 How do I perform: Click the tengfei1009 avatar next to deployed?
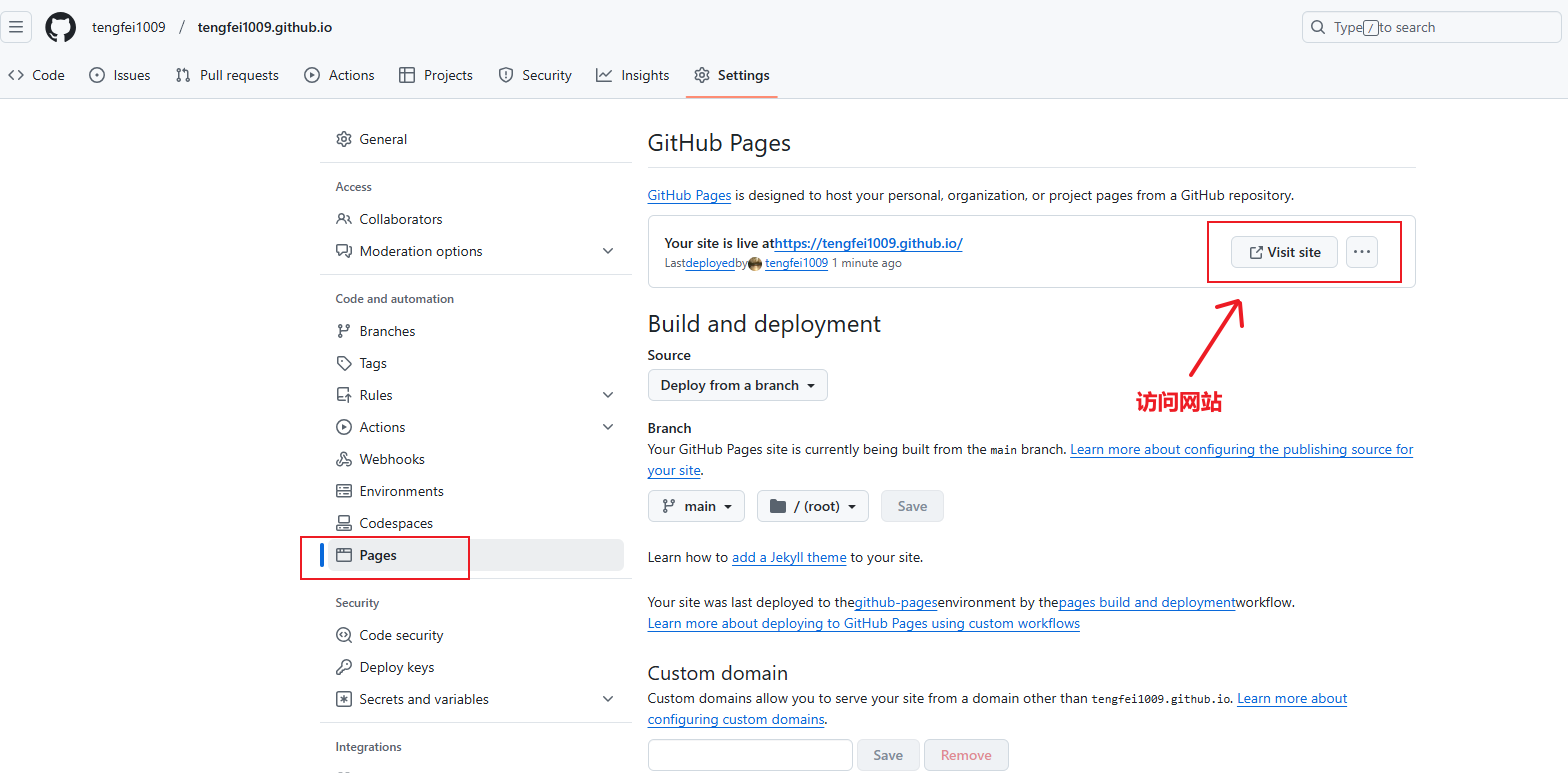755,264
